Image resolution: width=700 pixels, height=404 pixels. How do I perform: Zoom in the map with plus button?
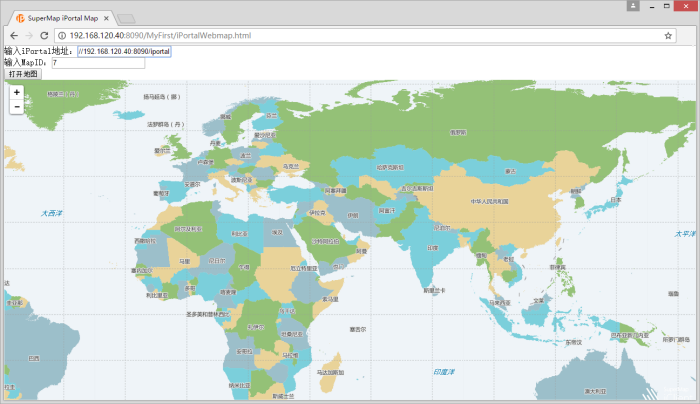17,92
